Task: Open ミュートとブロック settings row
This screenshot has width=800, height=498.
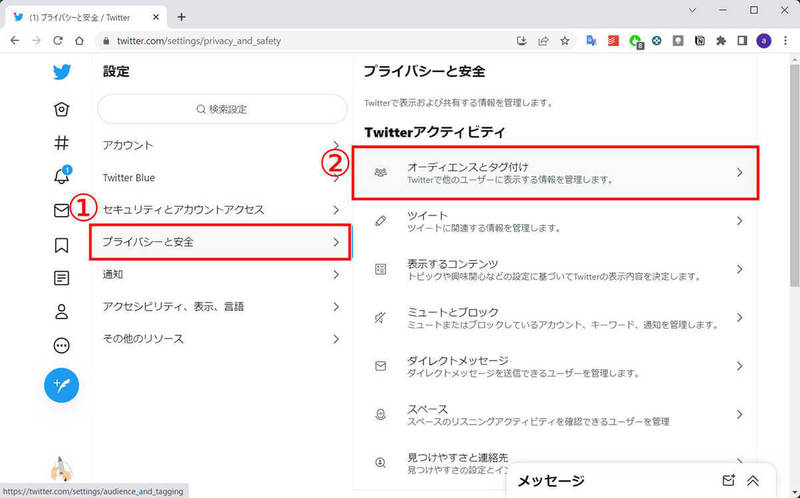Action: click(x=555, y=317)
